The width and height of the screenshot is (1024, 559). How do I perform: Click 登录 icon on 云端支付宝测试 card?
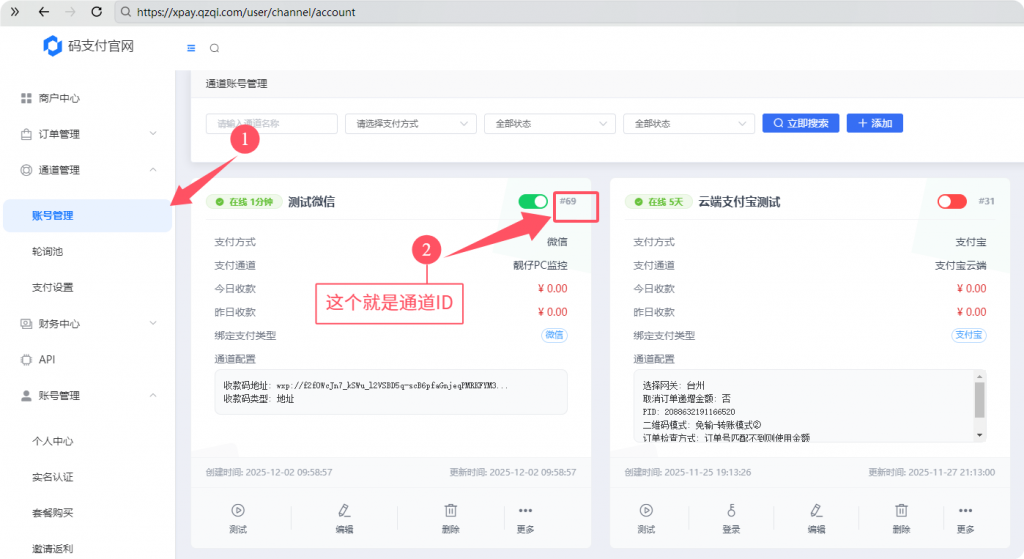point(731,519)
